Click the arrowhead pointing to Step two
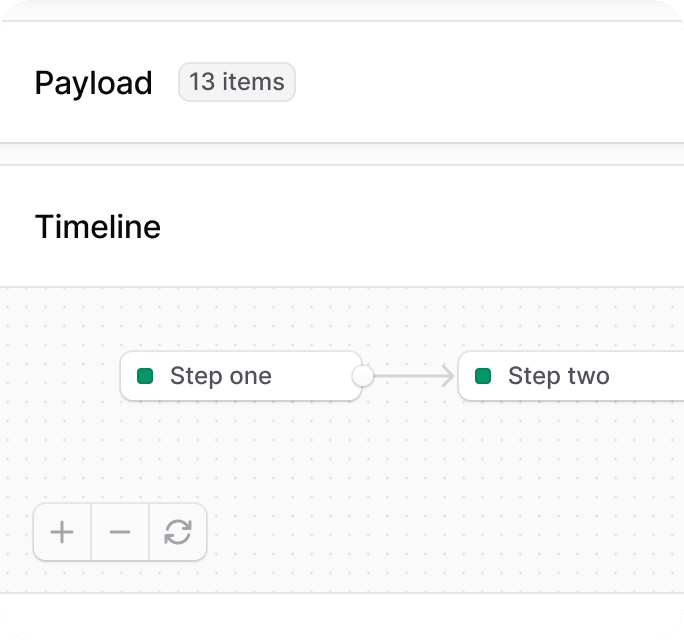Screen dimensions: 684x640 [448, 376]
